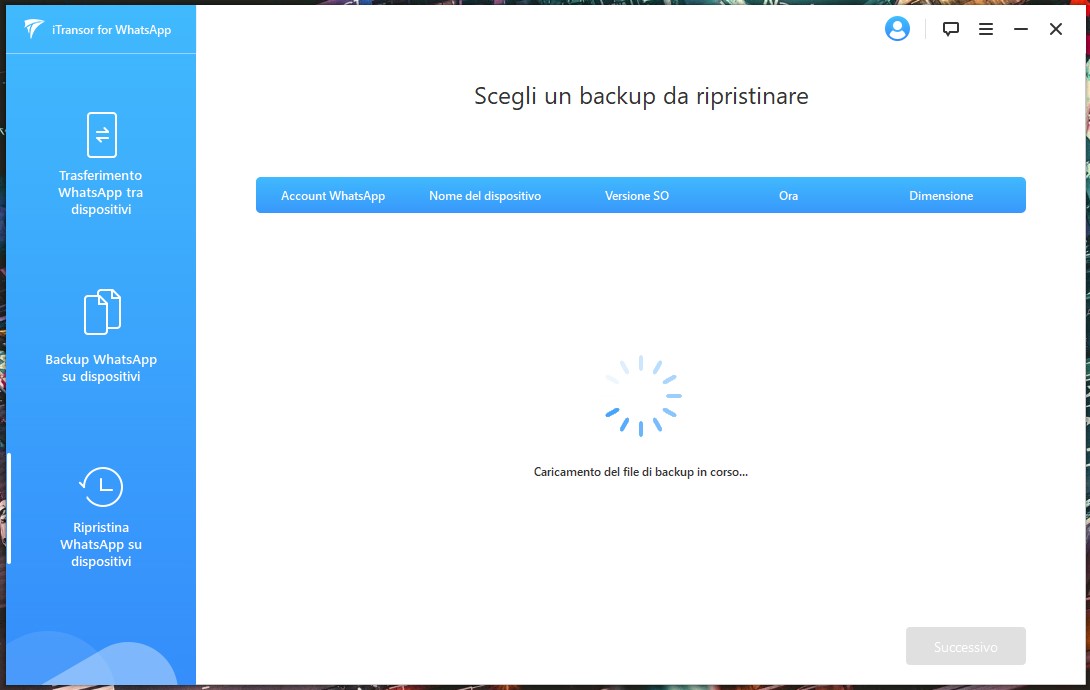This screenshot has height=690, width=1090.
Task: Close the iTransor for WhatsApp window
Action: (x=1055, y=29)
